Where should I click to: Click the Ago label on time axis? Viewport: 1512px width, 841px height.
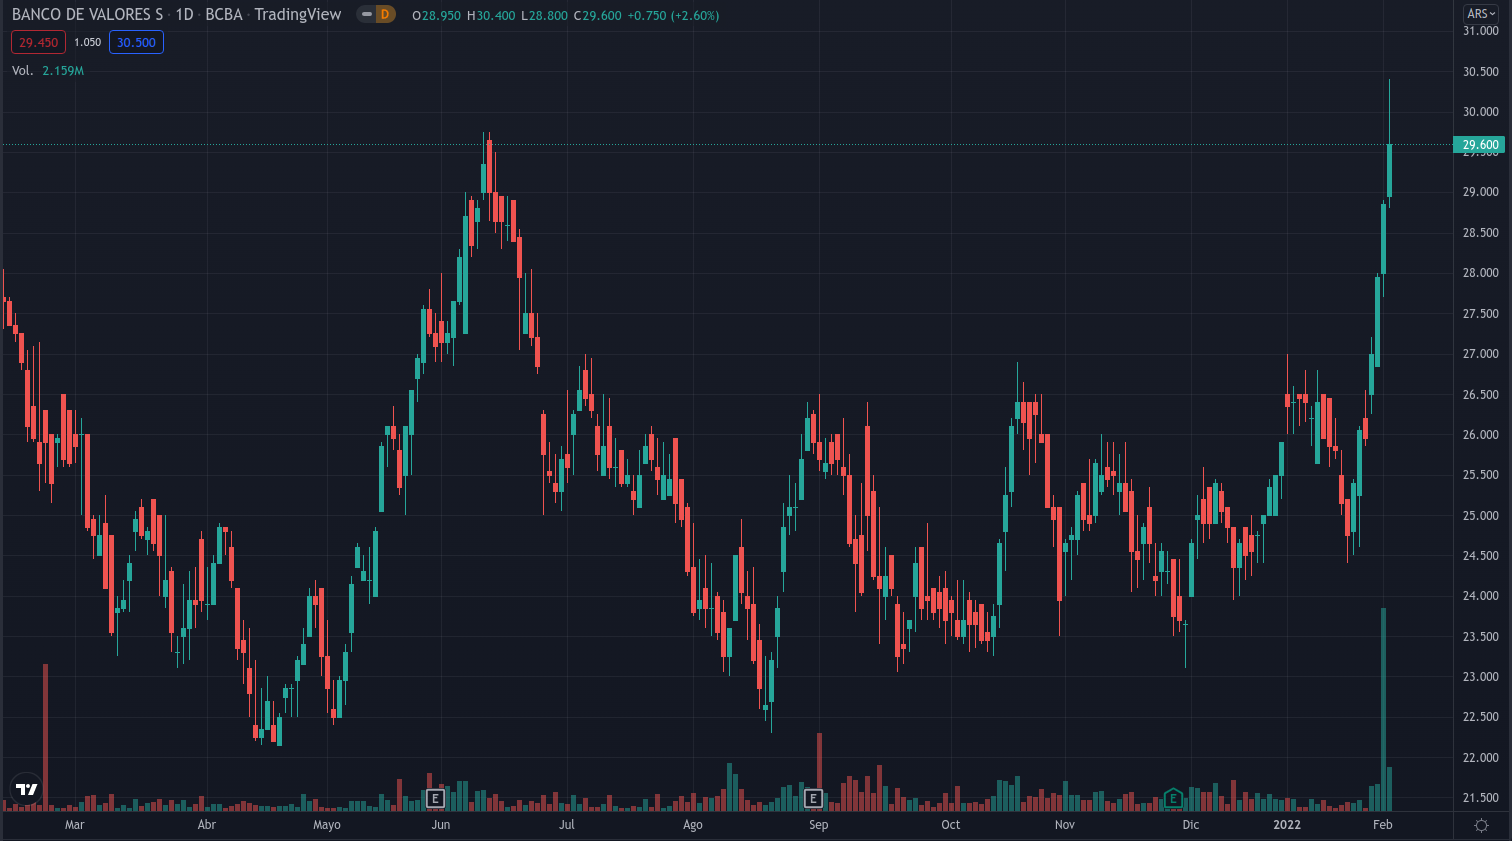(693, 825)
